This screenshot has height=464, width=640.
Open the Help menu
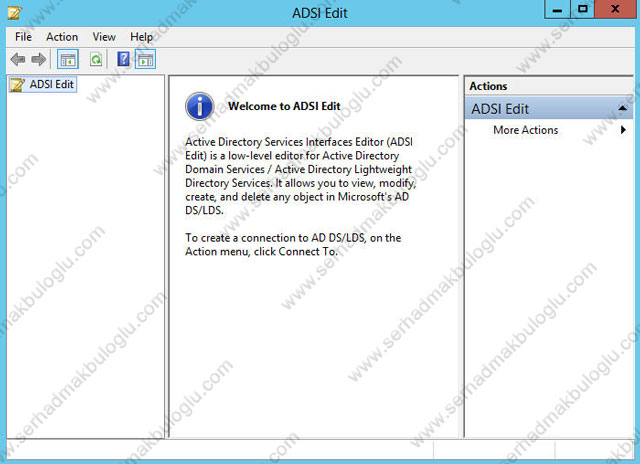click(141, 37)
